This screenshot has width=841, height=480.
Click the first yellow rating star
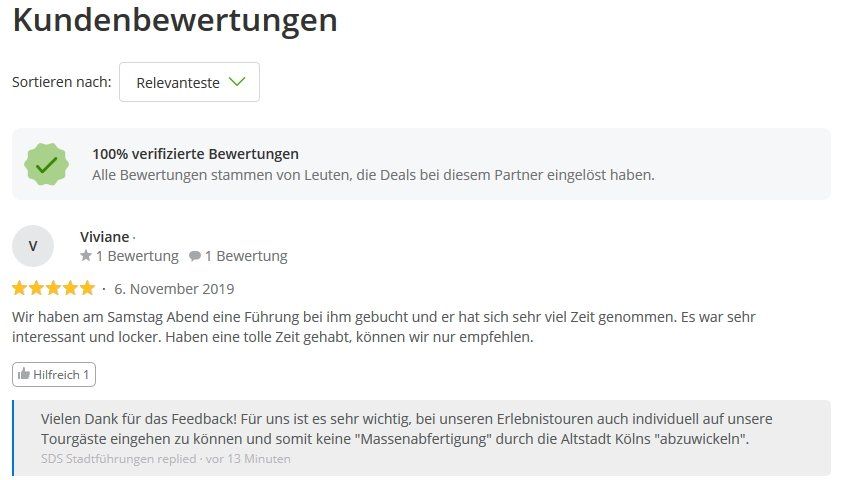20,289
